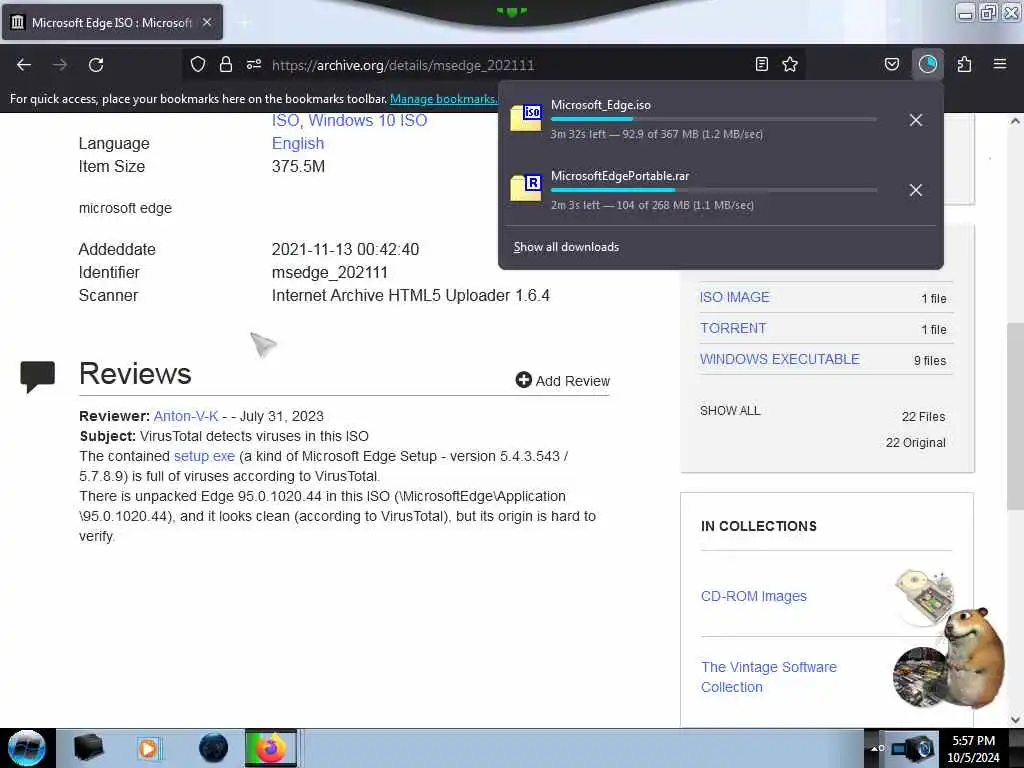
Task: Go back to the previous page
Action: point(24,65)
